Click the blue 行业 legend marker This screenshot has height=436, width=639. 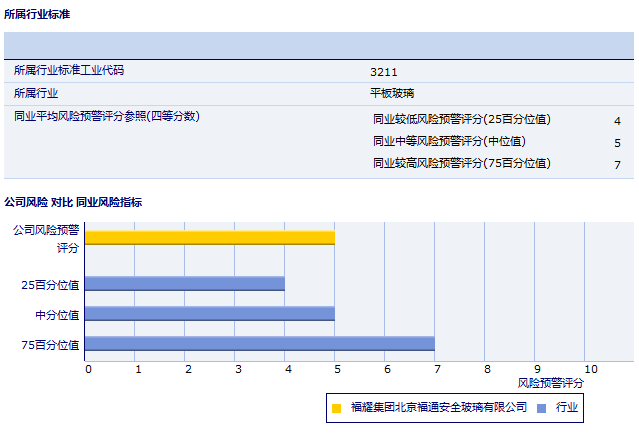click(541, 408)
